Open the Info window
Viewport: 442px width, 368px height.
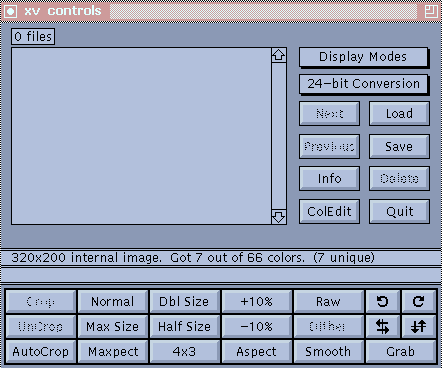click(x=329, y=179)
